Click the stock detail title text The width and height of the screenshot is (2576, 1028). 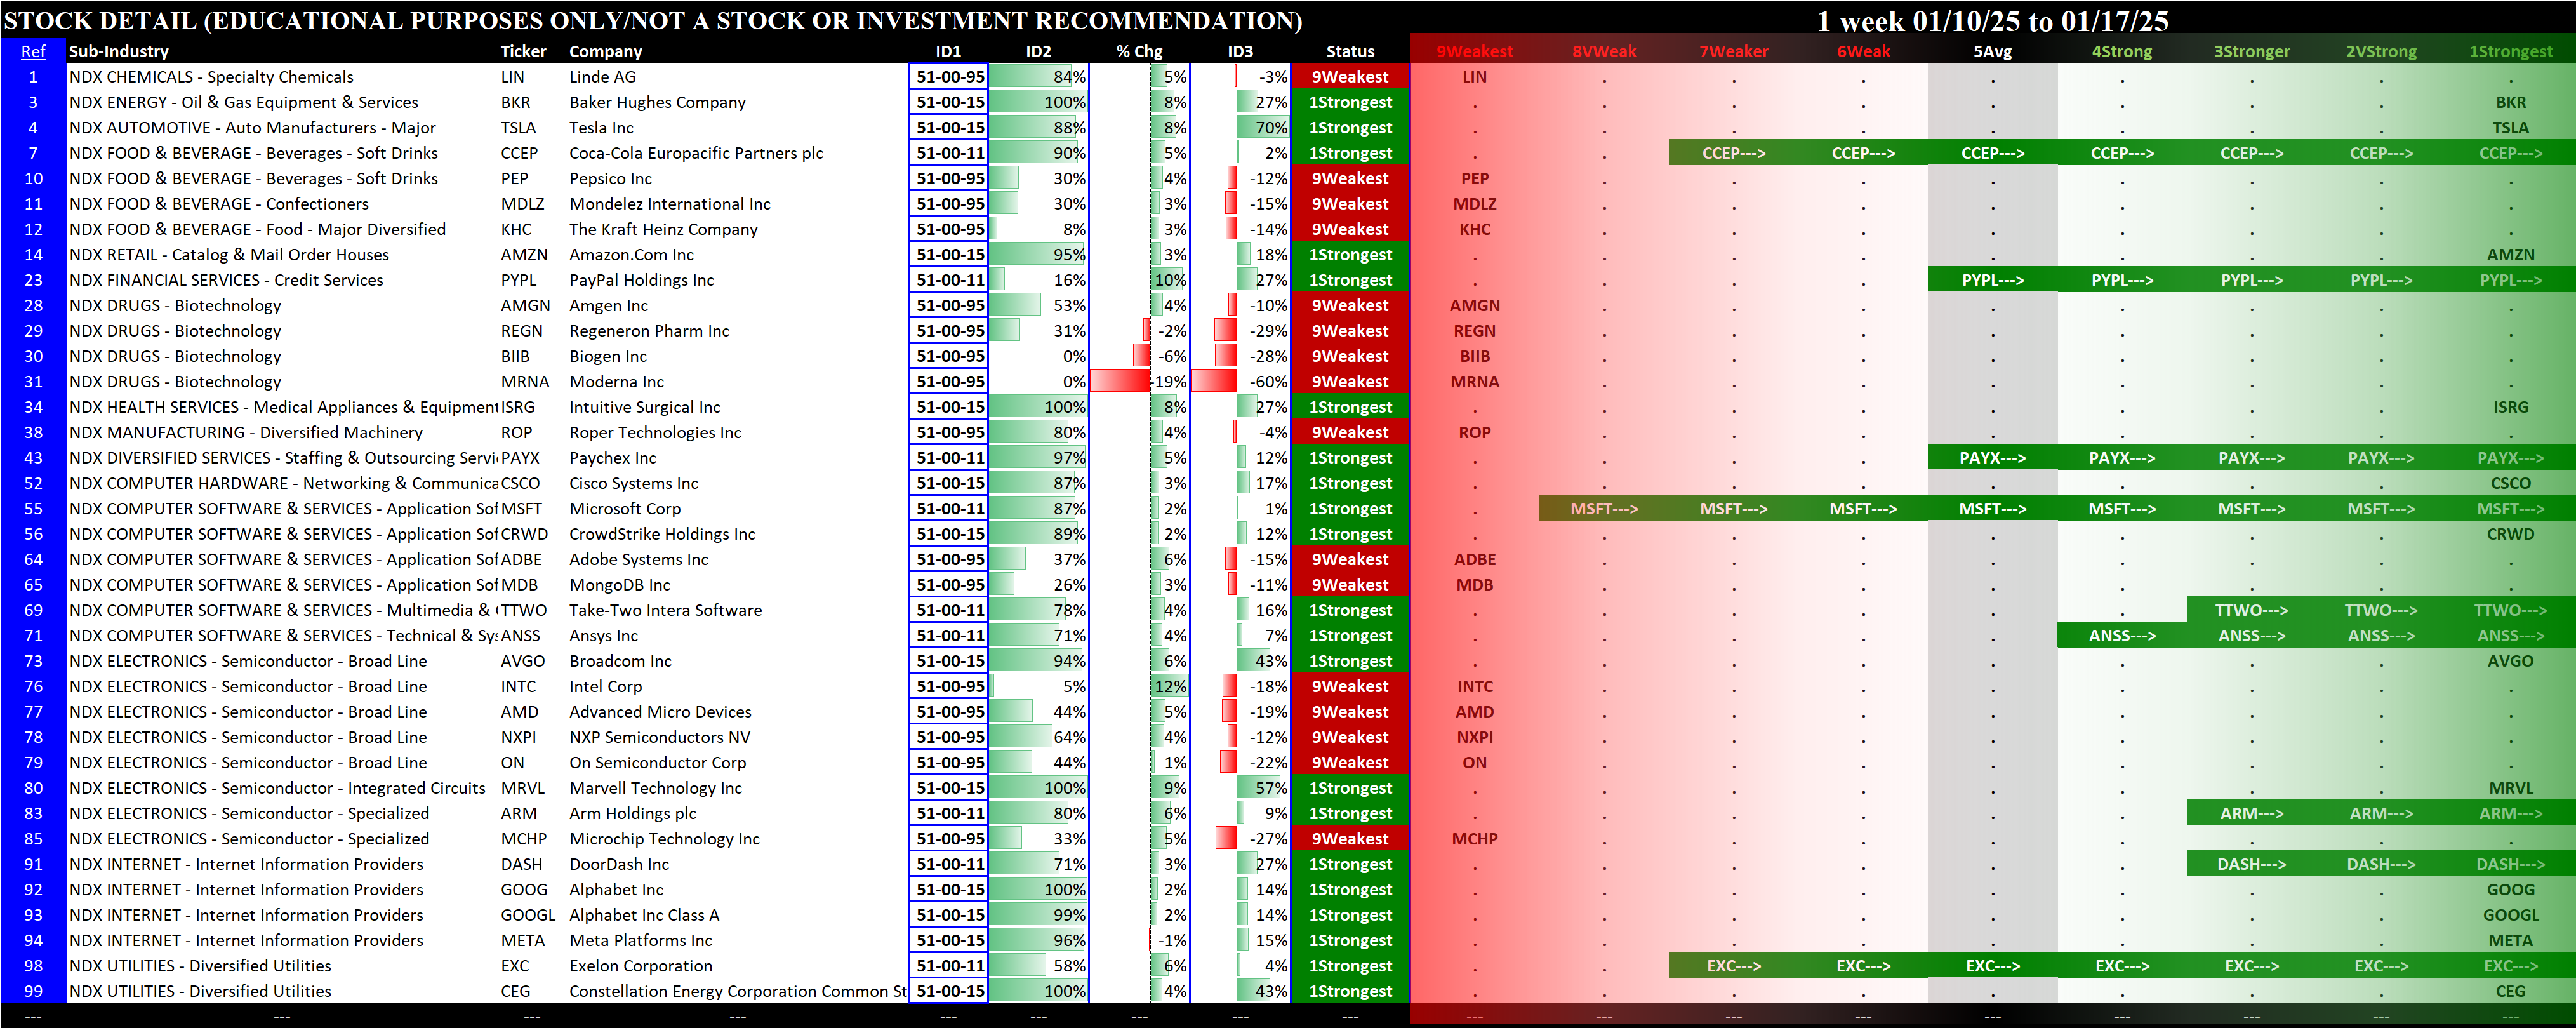click(652, 20)
